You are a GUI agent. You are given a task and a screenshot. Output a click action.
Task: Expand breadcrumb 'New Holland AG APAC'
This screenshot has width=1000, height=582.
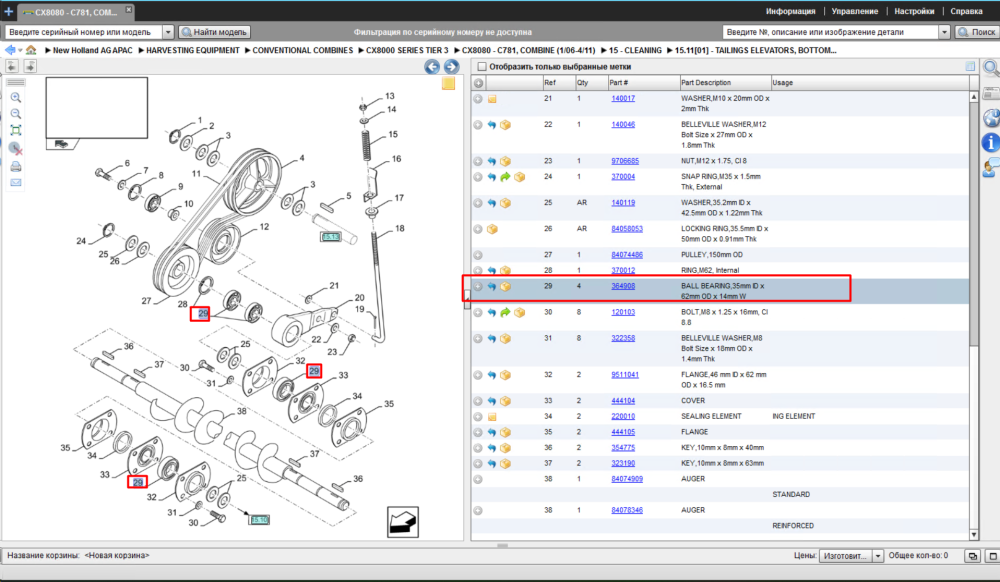click(x=48, y=50)
